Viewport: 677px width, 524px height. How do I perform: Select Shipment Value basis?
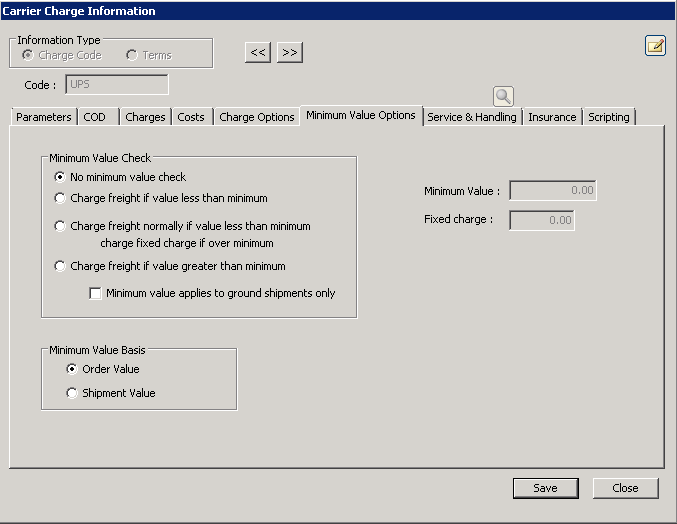tap(72, 393)
